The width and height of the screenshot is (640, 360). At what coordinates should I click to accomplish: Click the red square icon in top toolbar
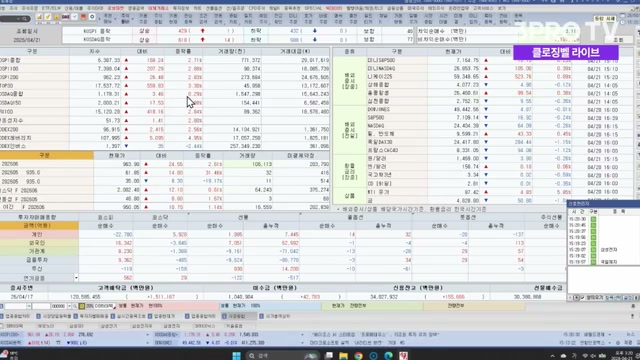83,17
